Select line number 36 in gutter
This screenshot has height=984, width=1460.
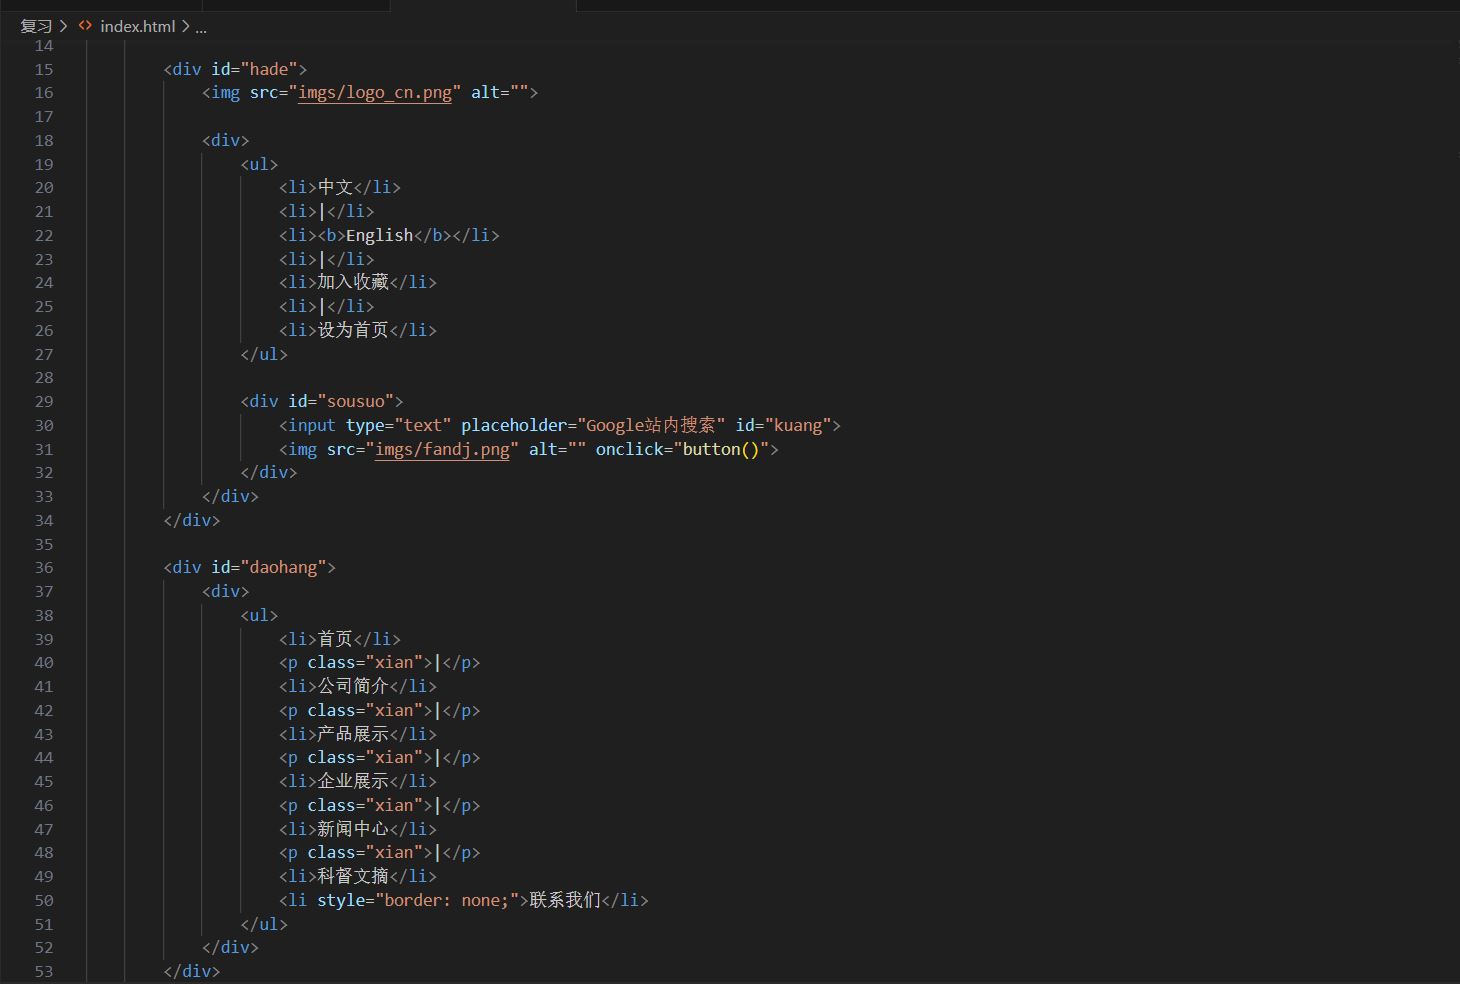coord(43,568)
